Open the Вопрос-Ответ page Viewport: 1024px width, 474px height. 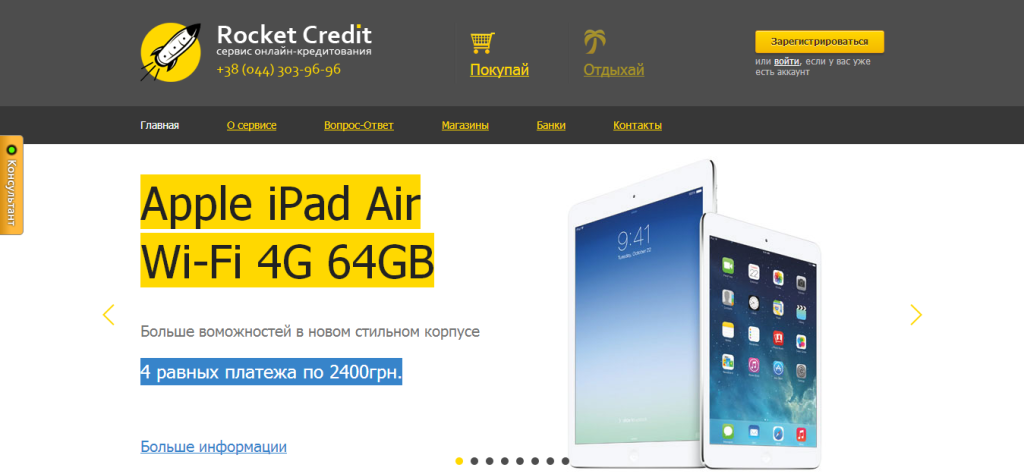pyautogui.click(x=359, y=125)
